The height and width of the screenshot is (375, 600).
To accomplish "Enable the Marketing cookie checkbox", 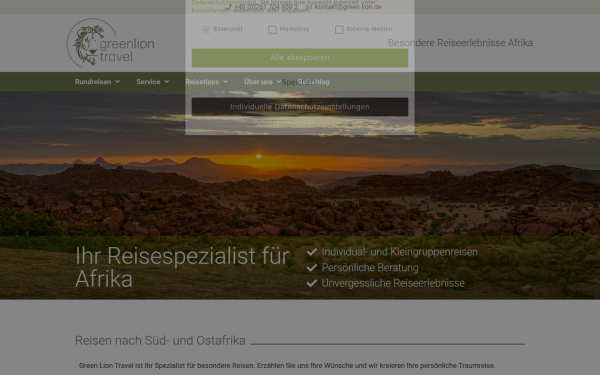I will pos(272,29).
